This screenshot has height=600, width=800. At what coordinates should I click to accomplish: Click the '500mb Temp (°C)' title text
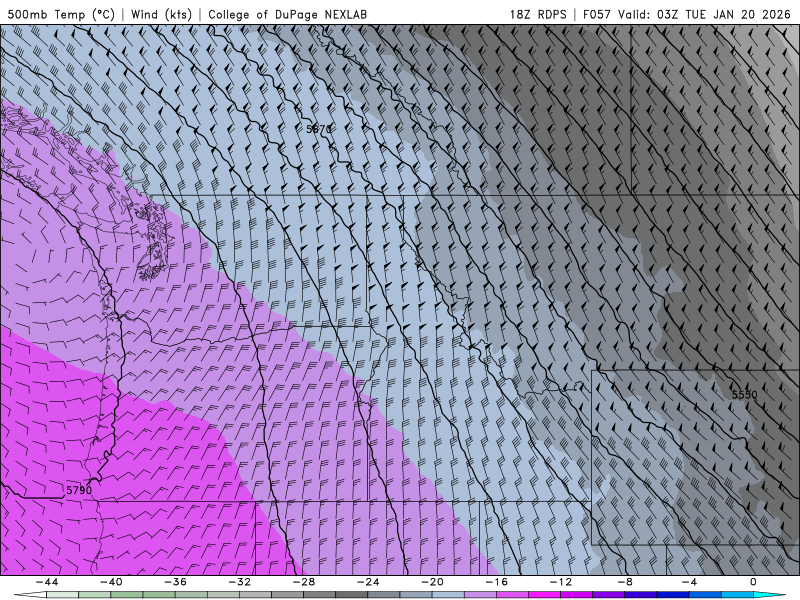coord(61,14)
